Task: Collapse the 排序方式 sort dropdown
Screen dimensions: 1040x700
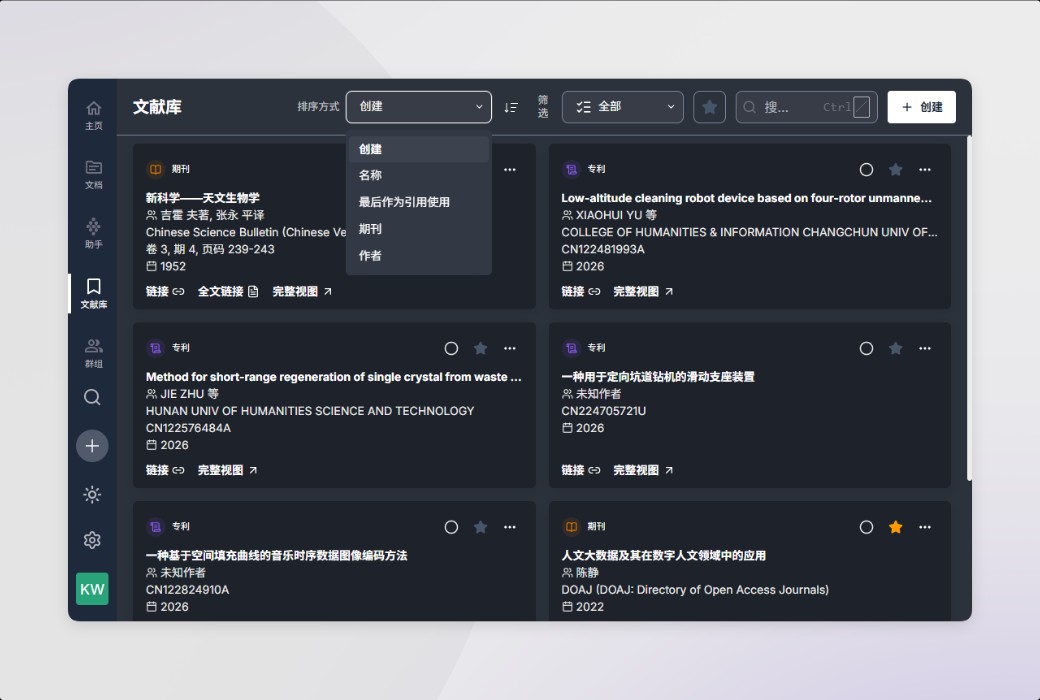Action: pos(419,107)
